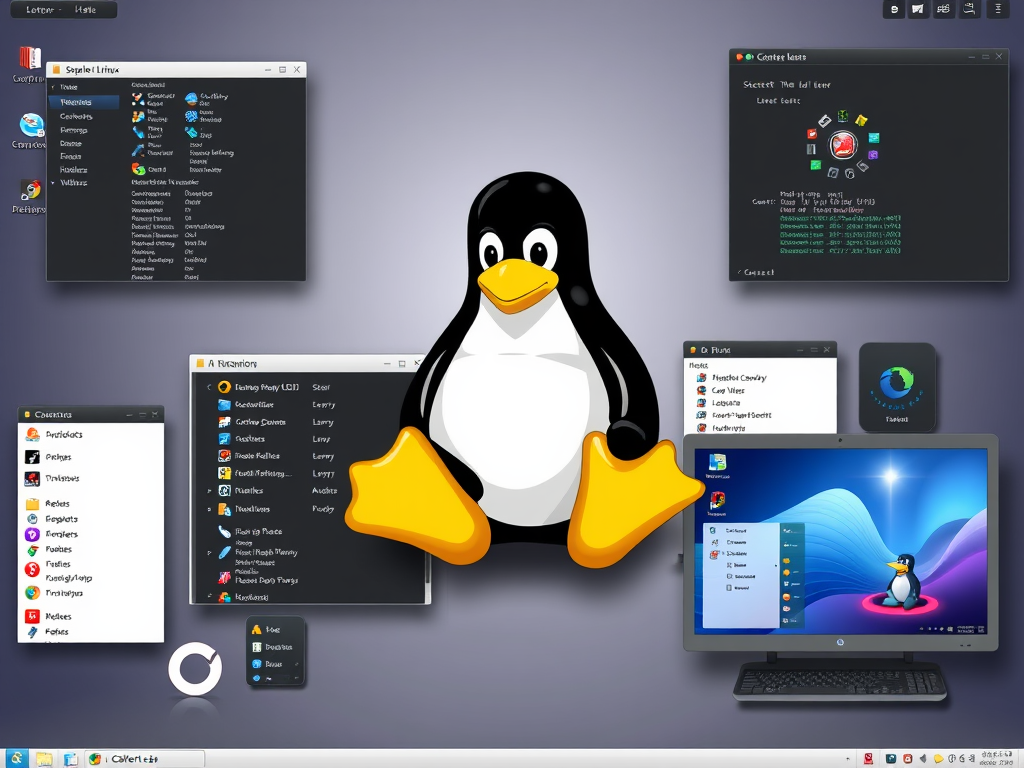Click the green-orange swirl icon in the top-left window
This screenshot has height=768, width=1024.
click(138, 169)
